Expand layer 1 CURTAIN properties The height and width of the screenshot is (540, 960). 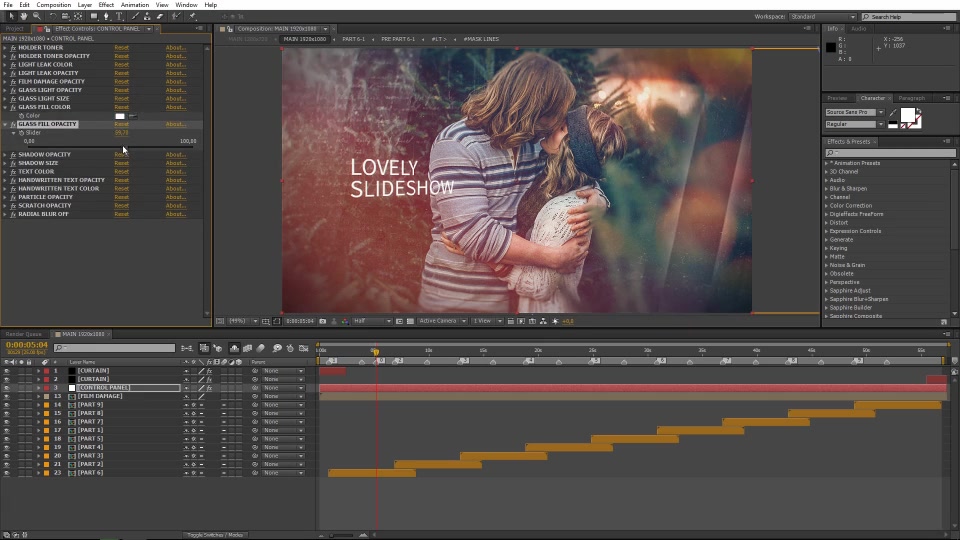[x=39, y=370]
